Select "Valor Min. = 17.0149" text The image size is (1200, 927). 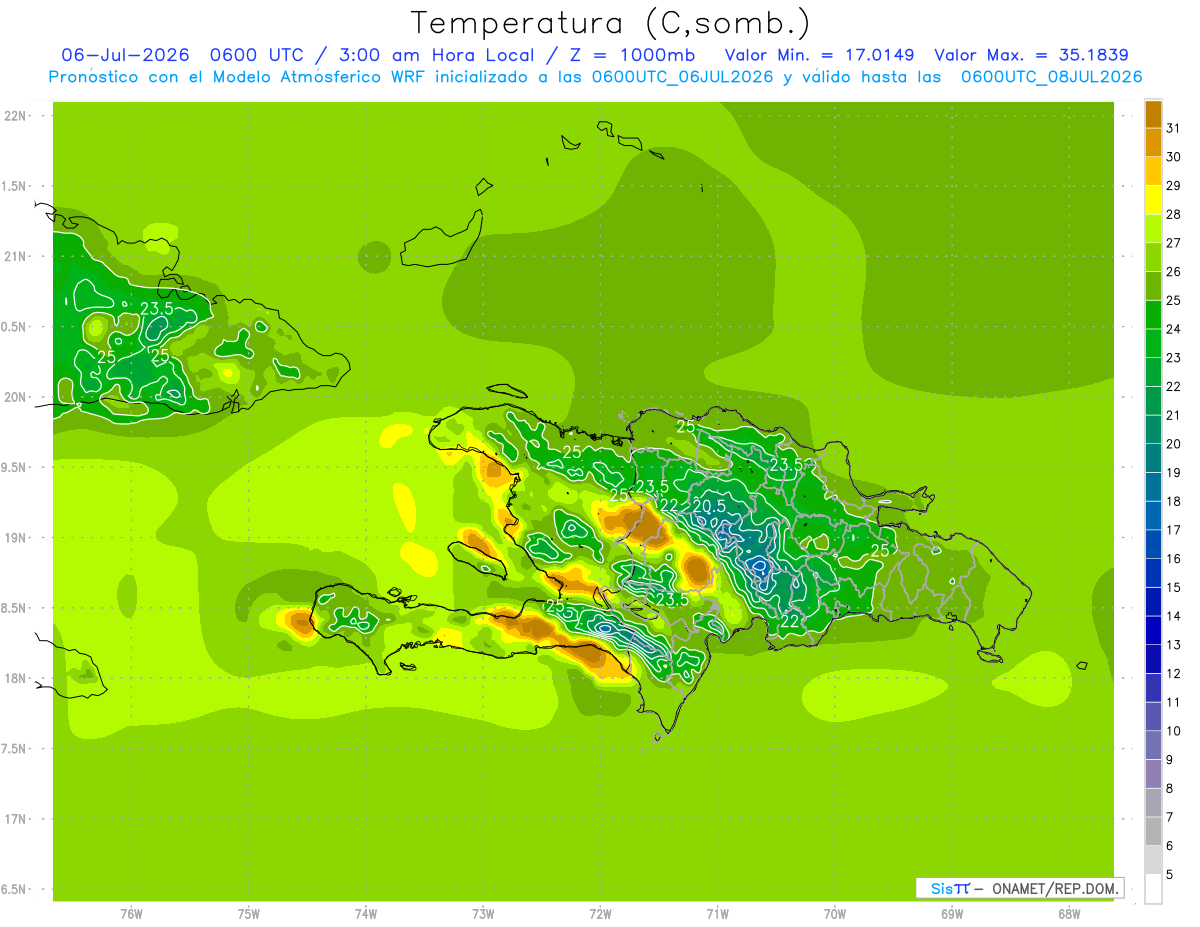coord(820,55)
